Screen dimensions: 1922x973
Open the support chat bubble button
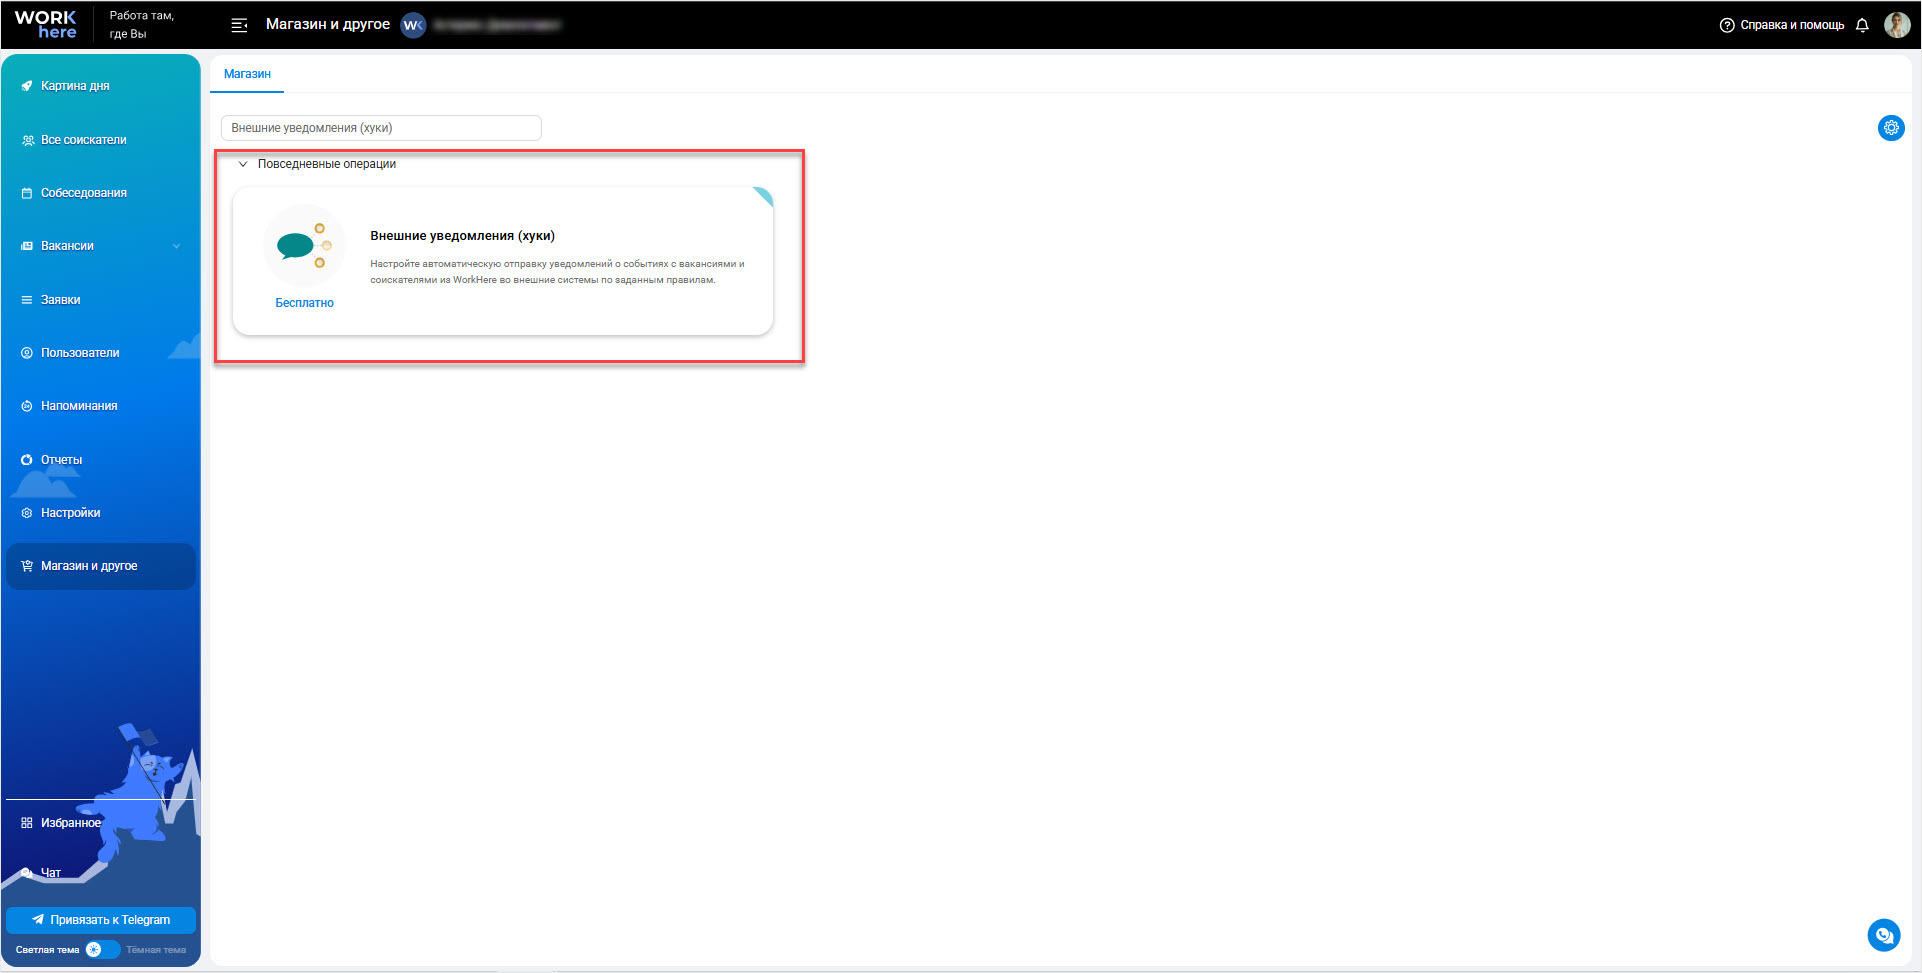1884,935
